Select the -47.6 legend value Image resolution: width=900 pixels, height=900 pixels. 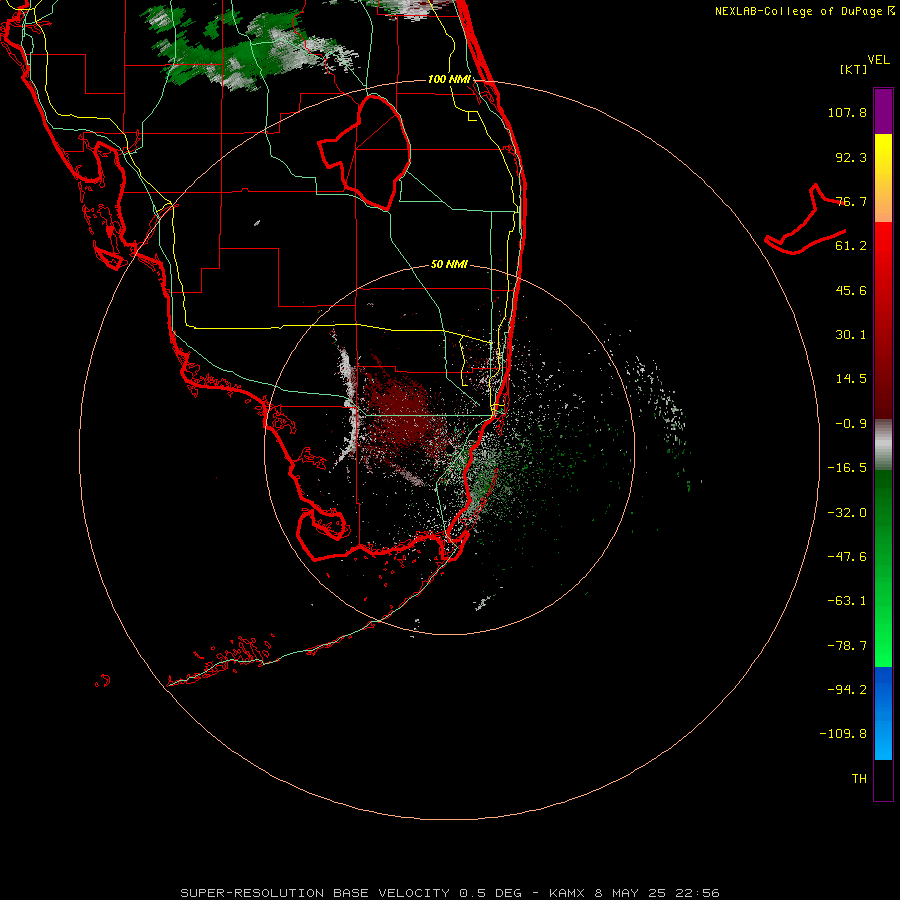[847, 557]
